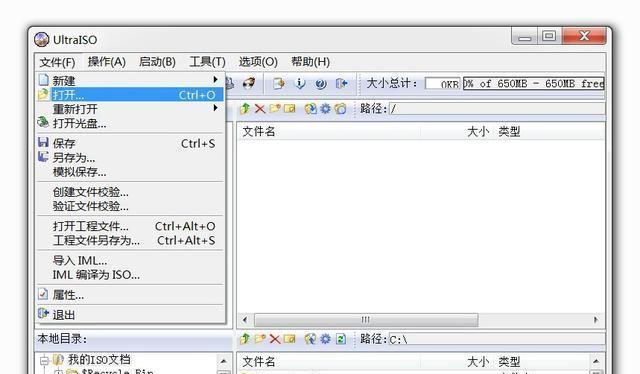Click the new folder icon in upper pane toolbar
The image size is (640, 374).
(x=275, y=109)
